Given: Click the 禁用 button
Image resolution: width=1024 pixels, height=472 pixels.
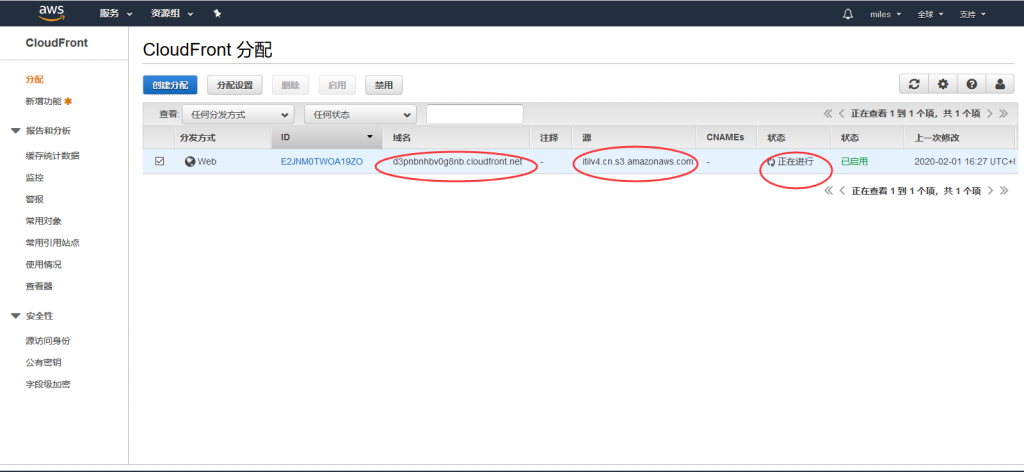Looking at the screenshot, I should [384, 85].
